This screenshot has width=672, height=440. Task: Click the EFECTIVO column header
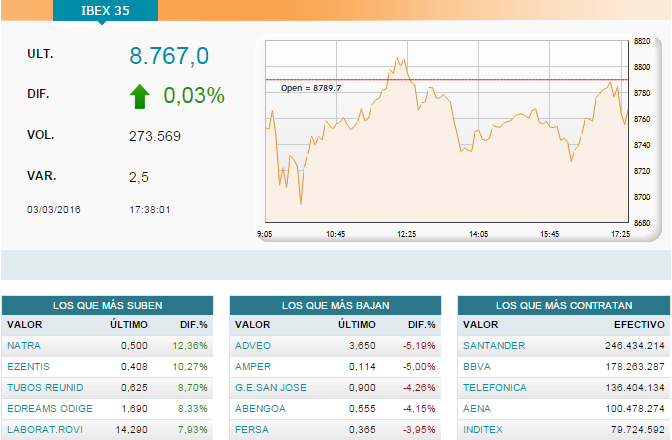pos(639,324)
